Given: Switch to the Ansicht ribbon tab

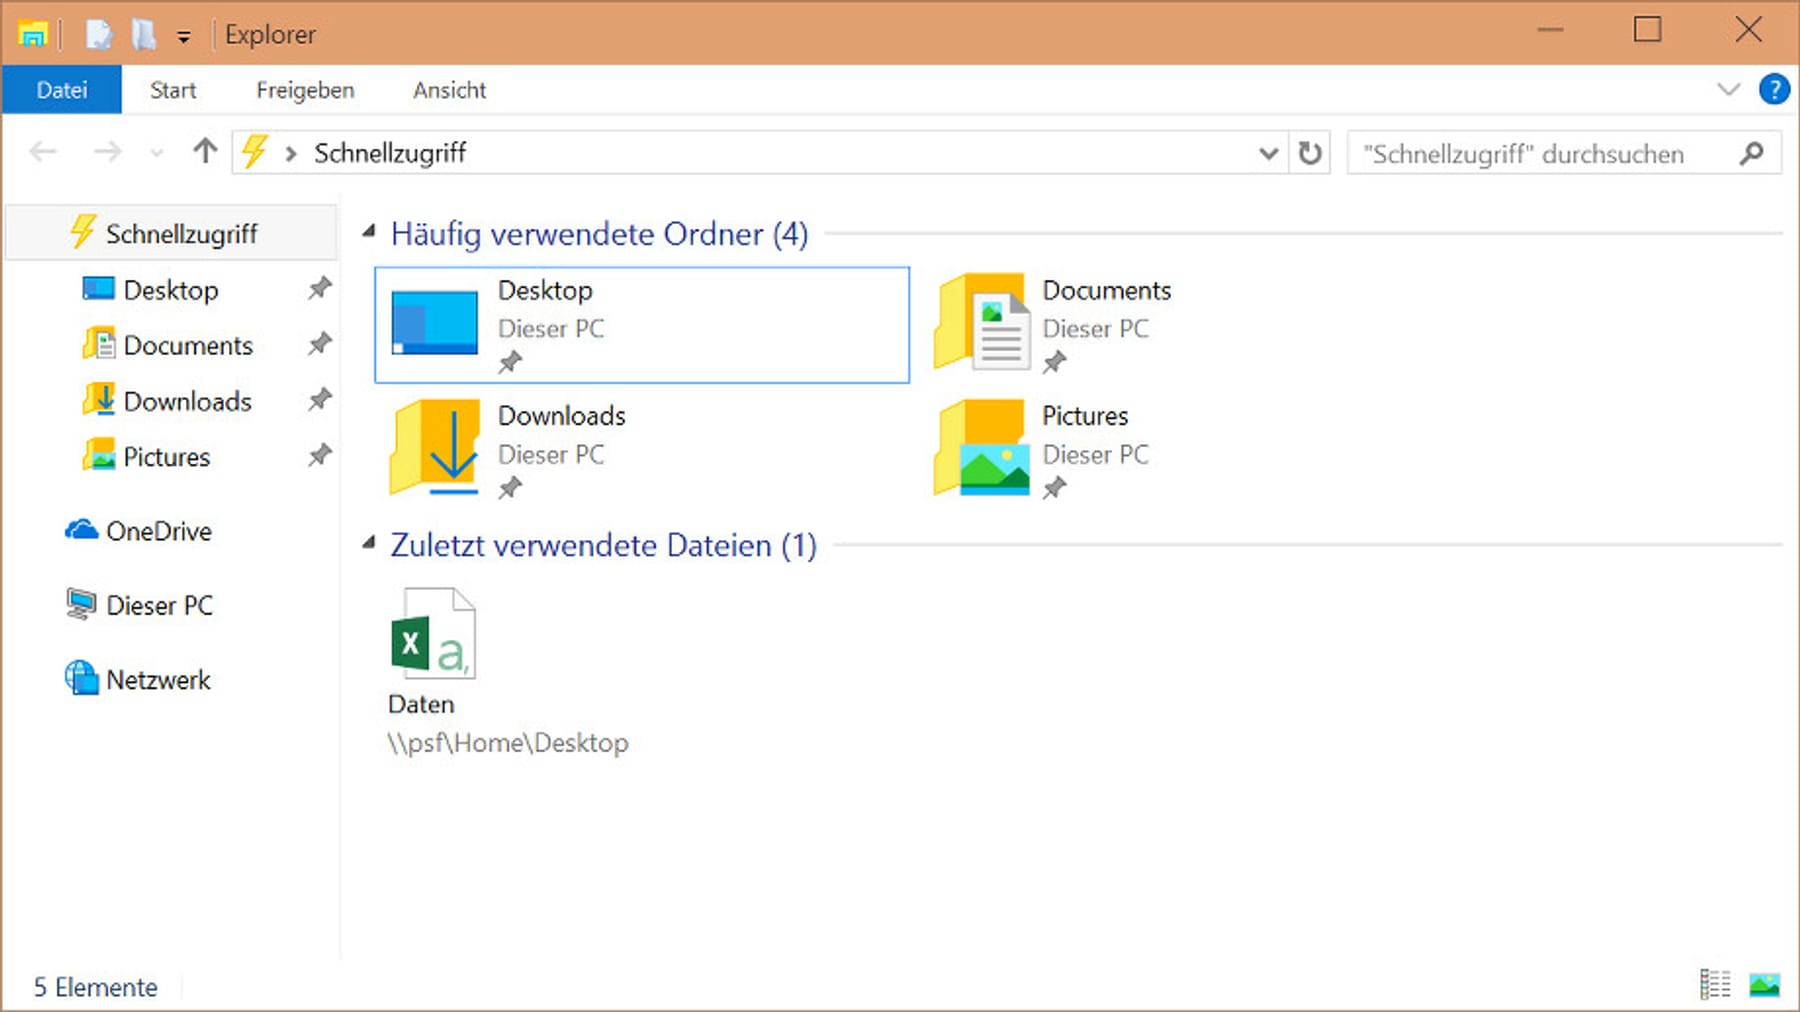Looking at the screenshot, I should coord(449,89).
